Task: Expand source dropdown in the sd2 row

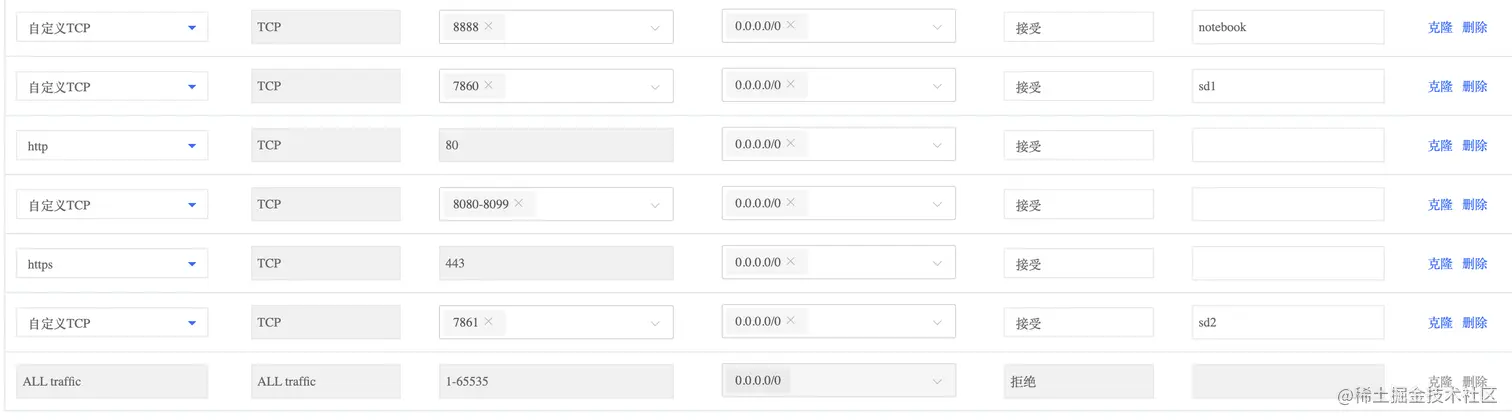Action: click(x=938, y=323)
